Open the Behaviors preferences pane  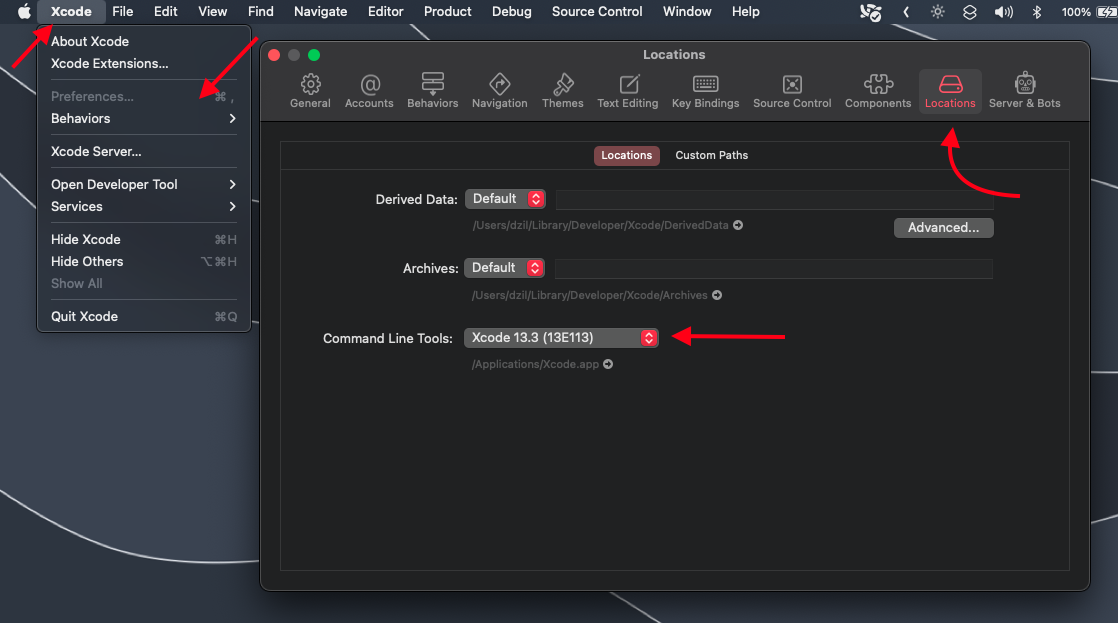pyautogui.click(x=432, y=90)
